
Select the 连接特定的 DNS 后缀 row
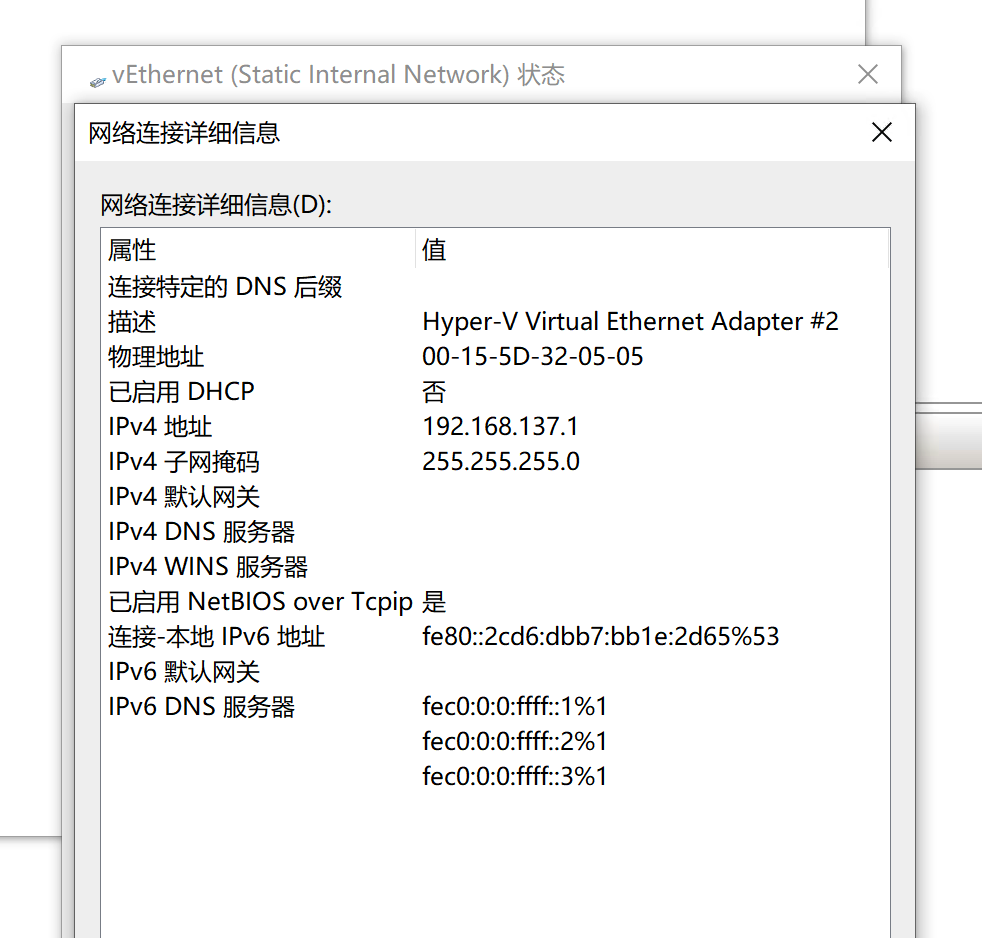[225, 288]
